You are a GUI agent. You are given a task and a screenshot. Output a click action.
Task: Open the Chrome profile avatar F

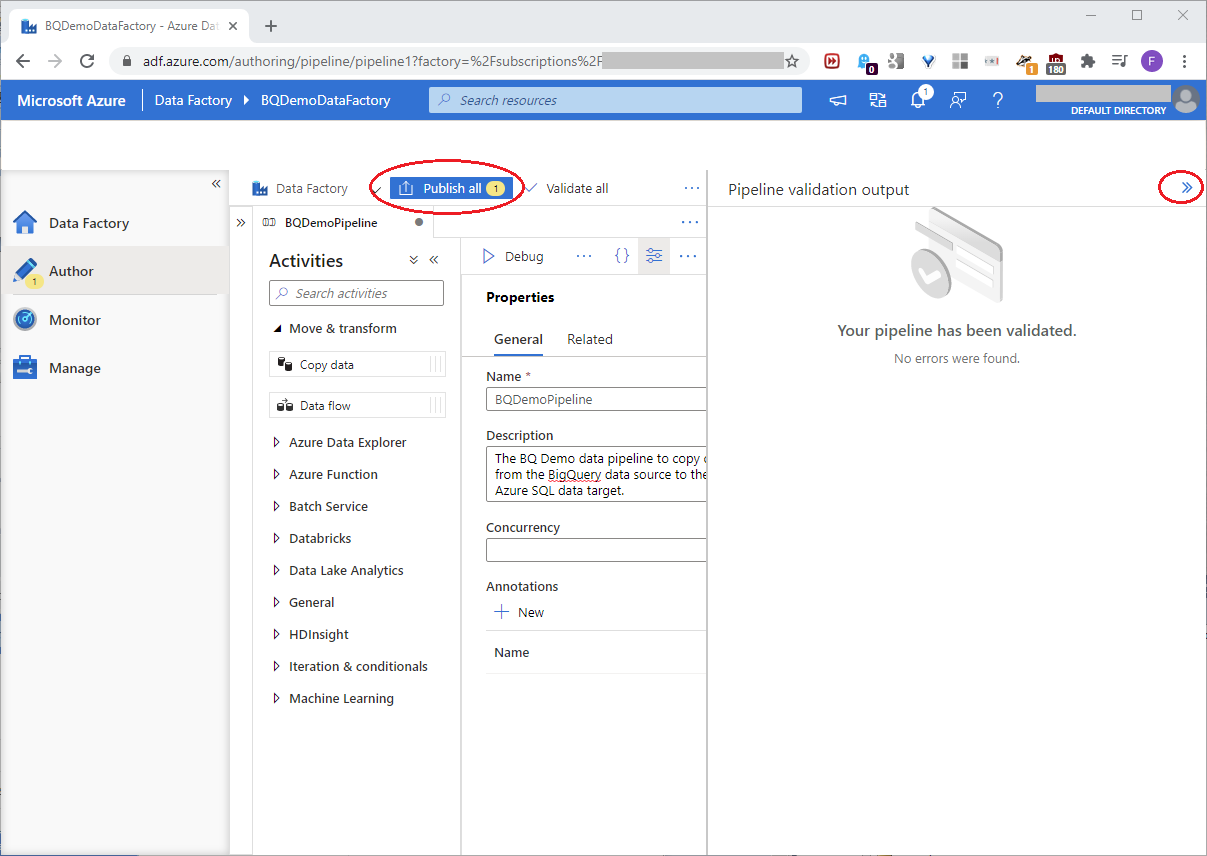1152,61
